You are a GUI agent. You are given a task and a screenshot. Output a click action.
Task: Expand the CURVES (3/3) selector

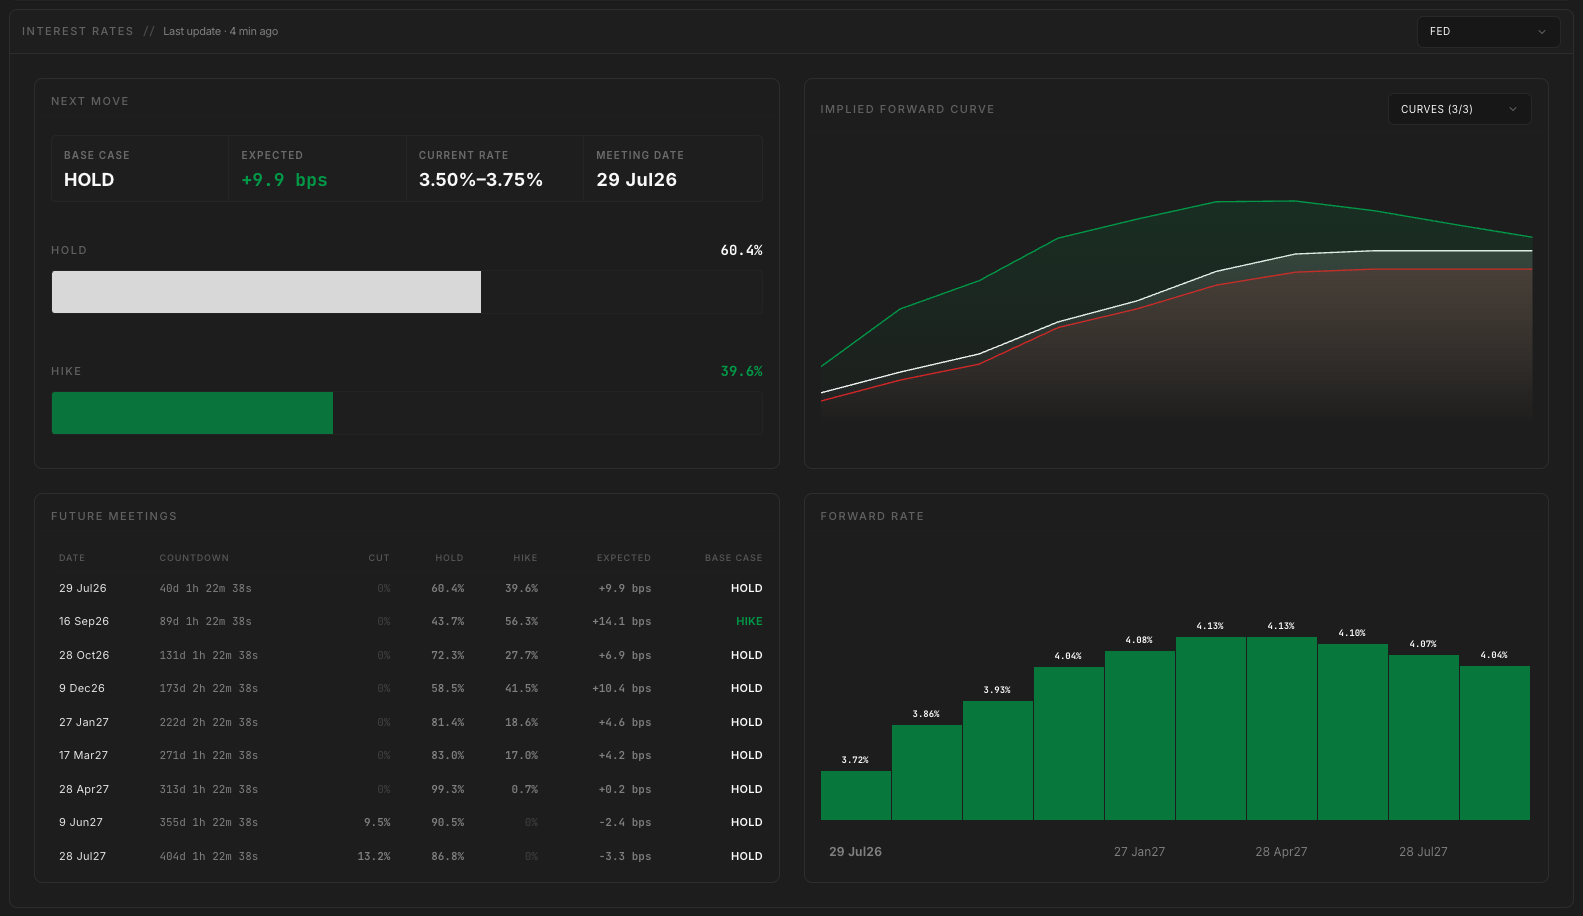[x=1459, y=109]
